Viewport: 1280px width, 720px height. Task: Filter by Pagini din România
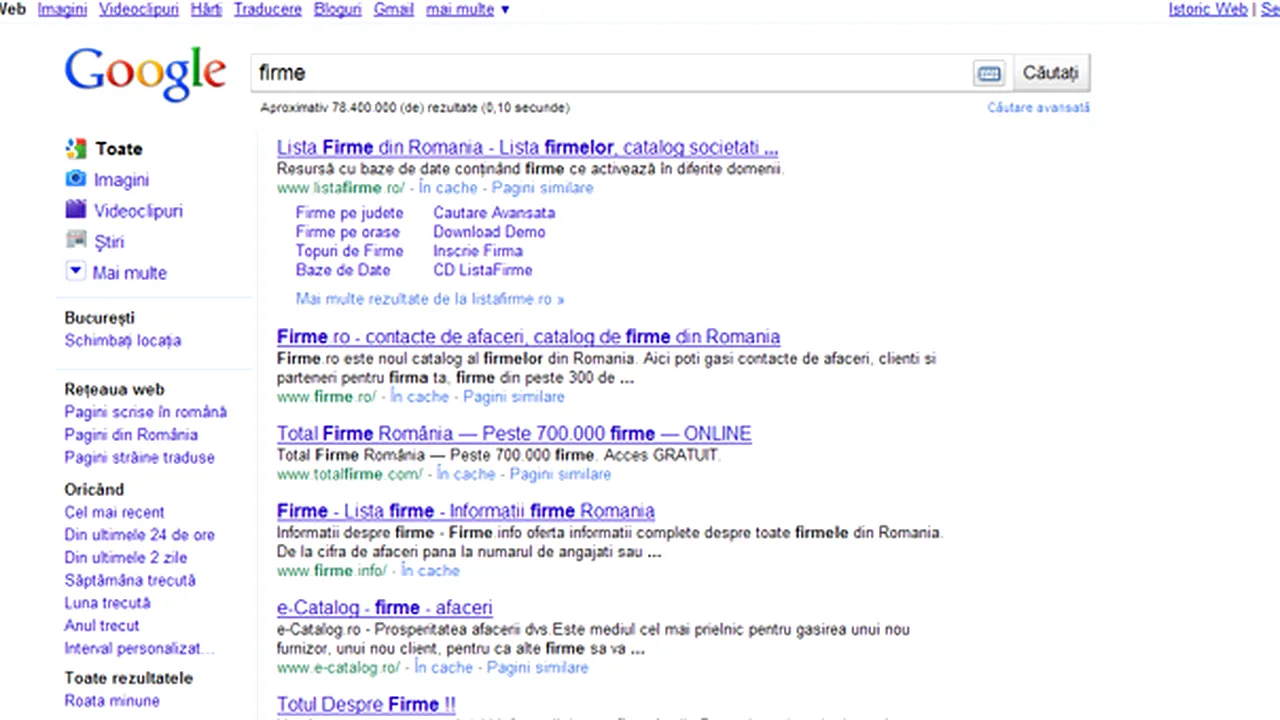[131, 435]
